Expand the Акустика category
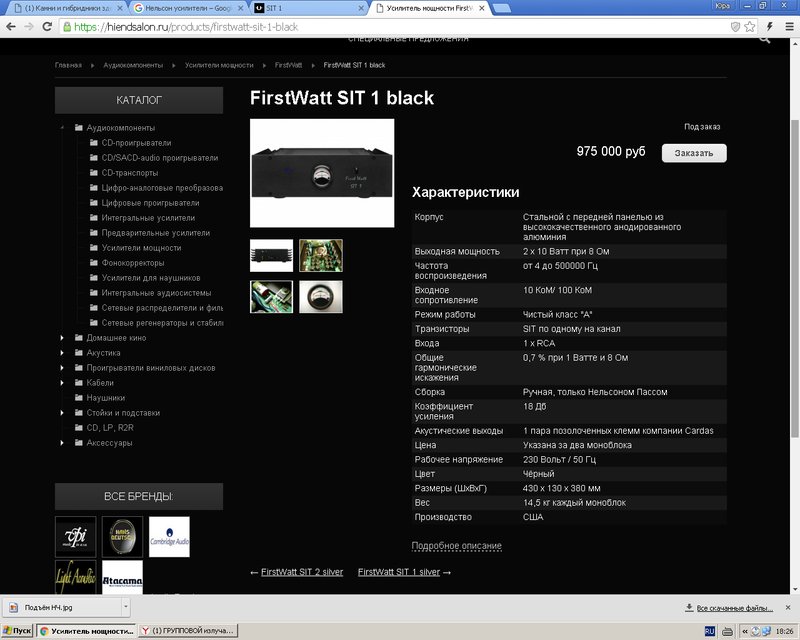Image resolution: width=800 pixels, height=640 pixels. pyautogui.click(x=62, y=353)
